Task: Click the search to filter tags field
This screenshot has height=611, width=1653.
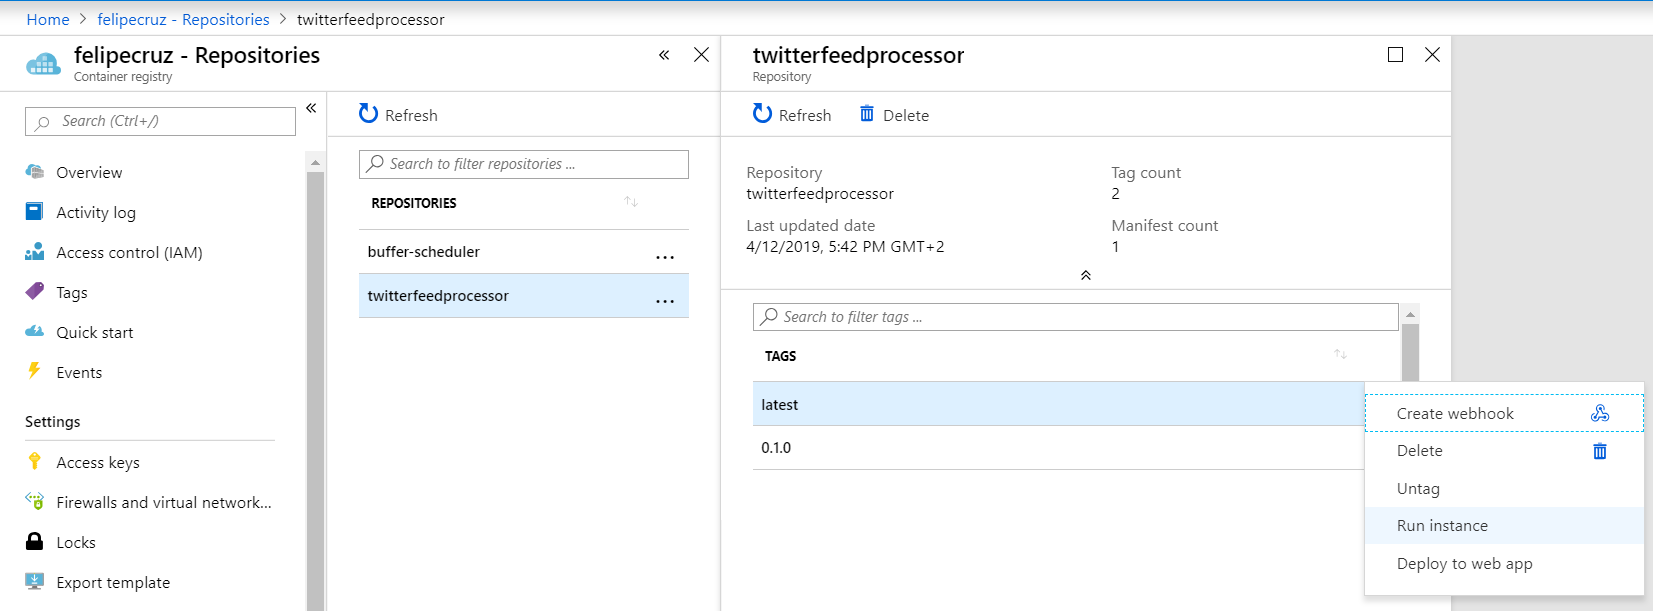Action: coord(1075,317)
